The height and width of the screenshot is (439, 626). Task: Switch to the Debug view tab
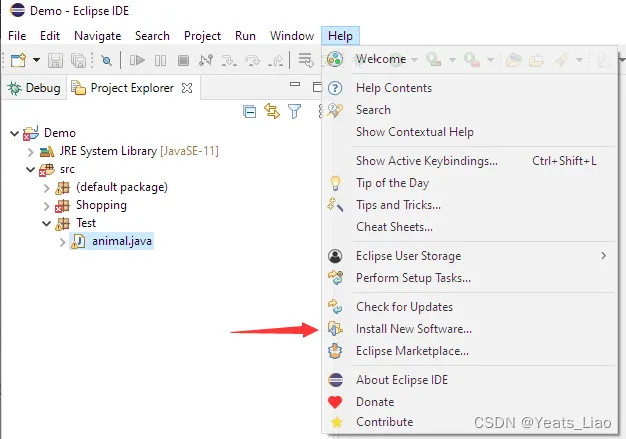(x=34, y=88)
